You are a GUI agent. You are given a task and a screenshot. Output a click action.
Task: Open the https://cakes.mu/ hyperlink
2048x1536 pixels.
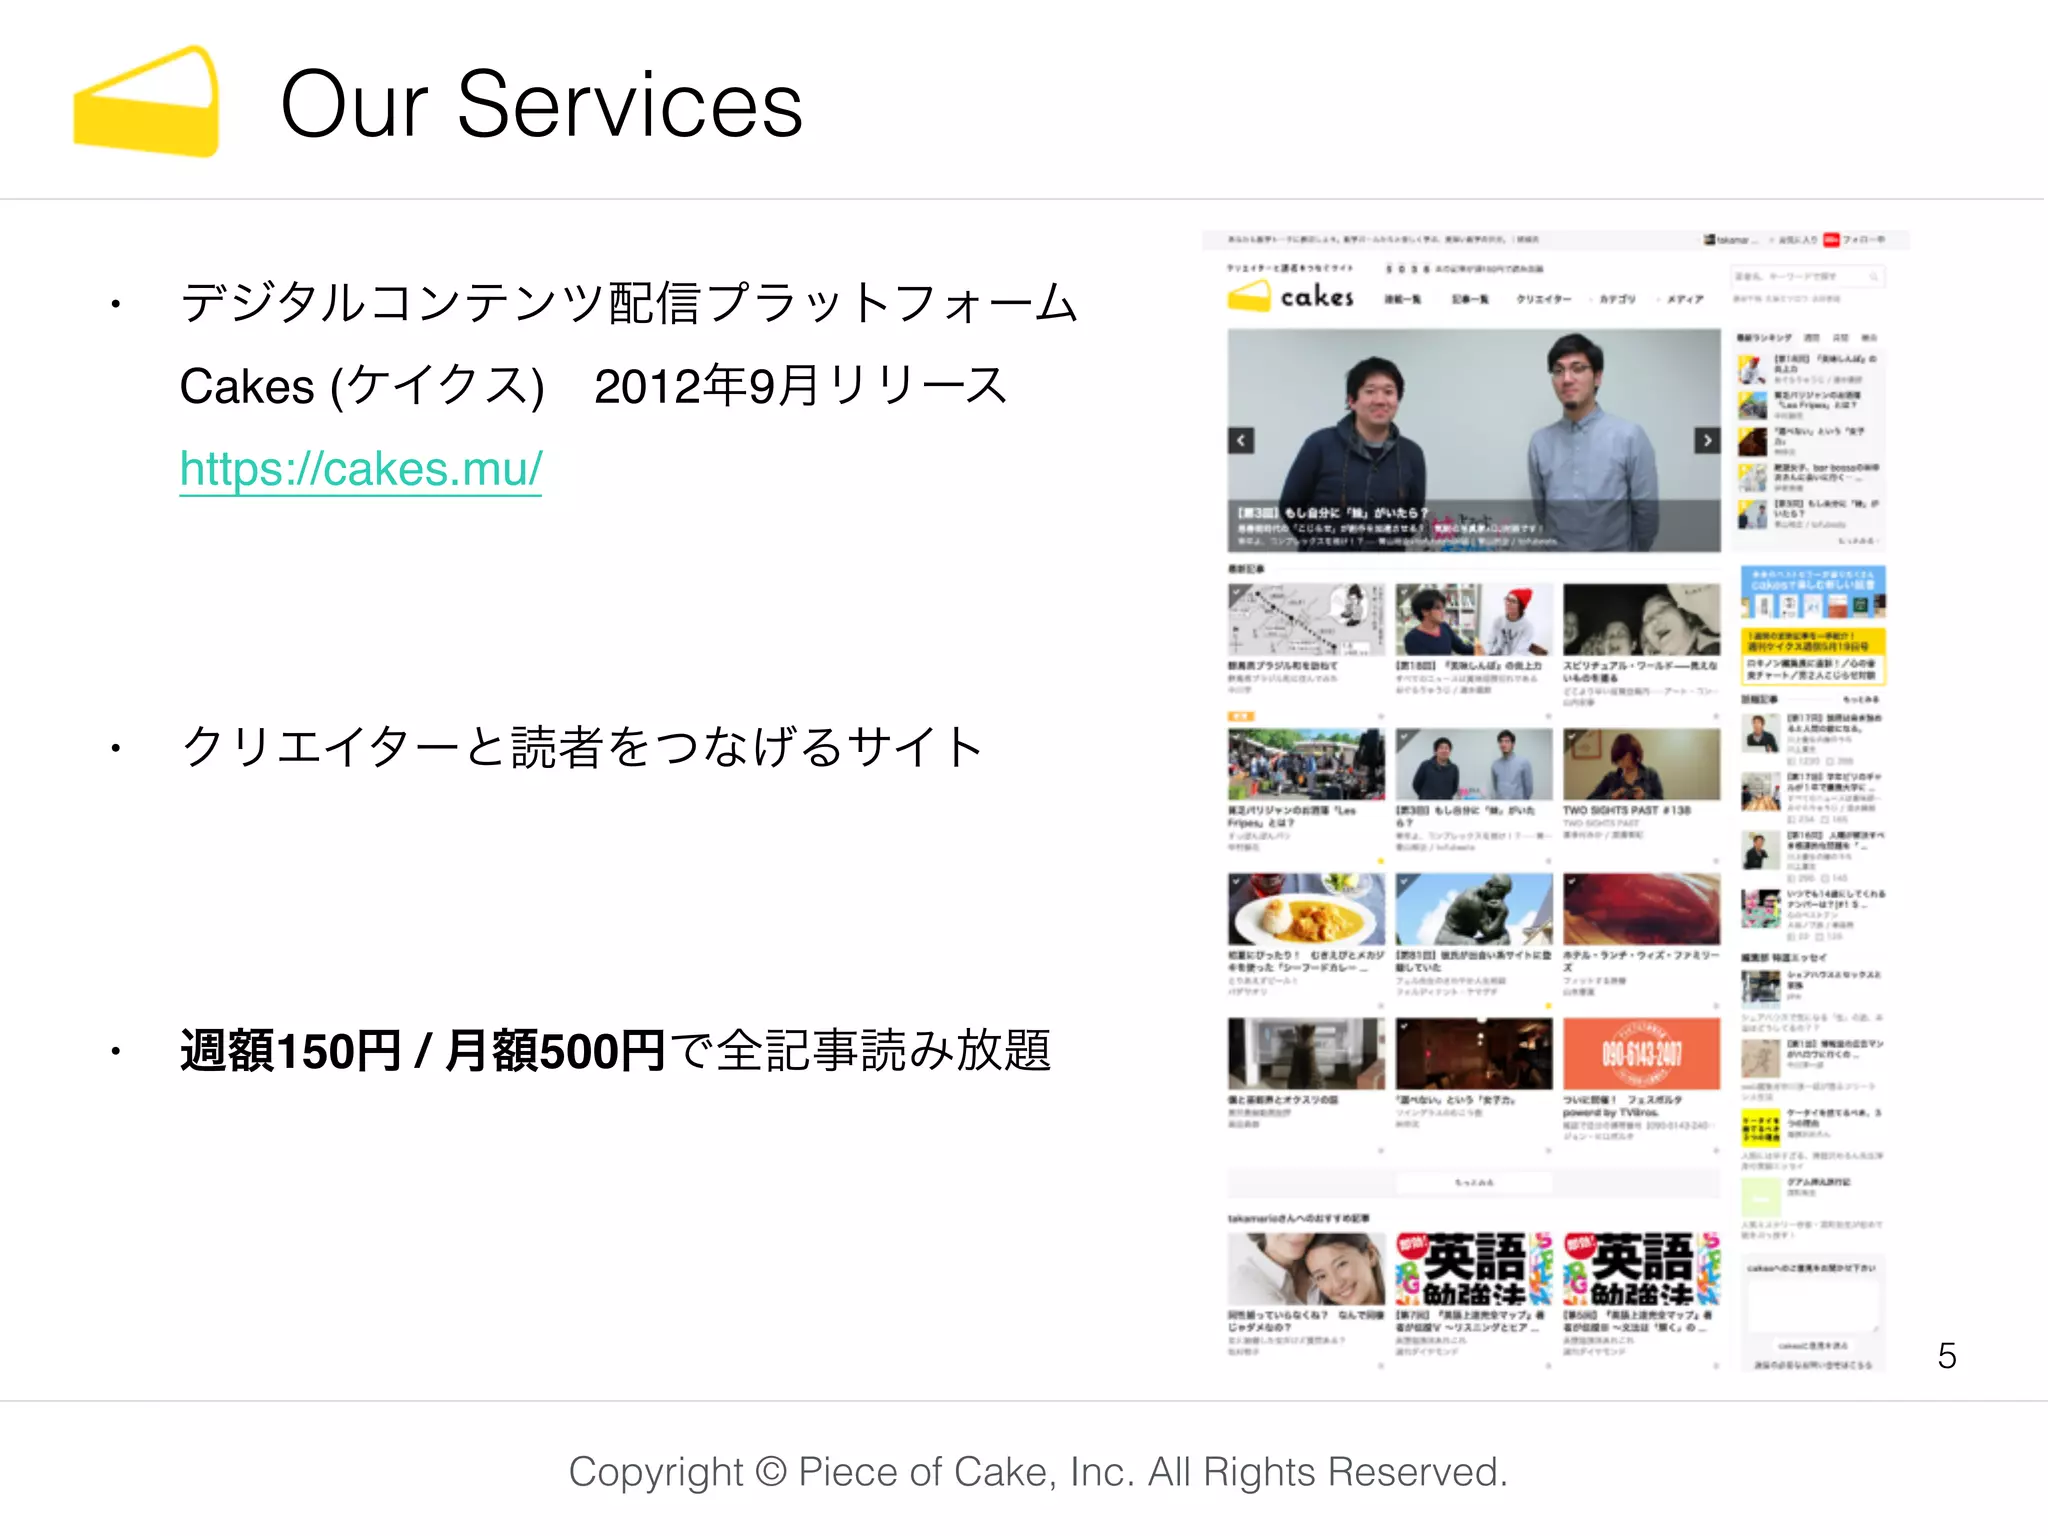coord(361,468)
